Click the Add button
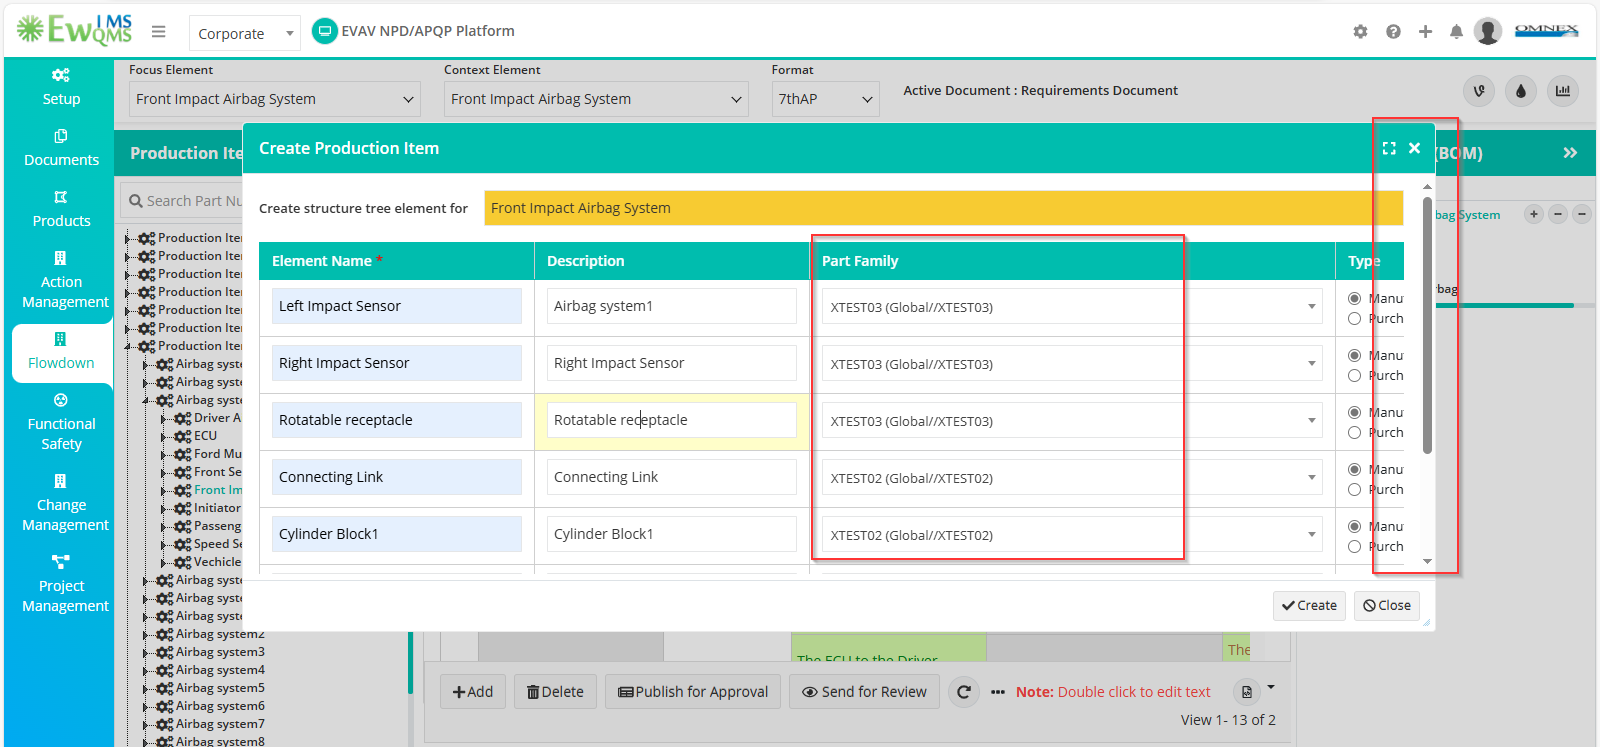The height and width of the screenshot is (747, 1600). [x=473, y=692]
